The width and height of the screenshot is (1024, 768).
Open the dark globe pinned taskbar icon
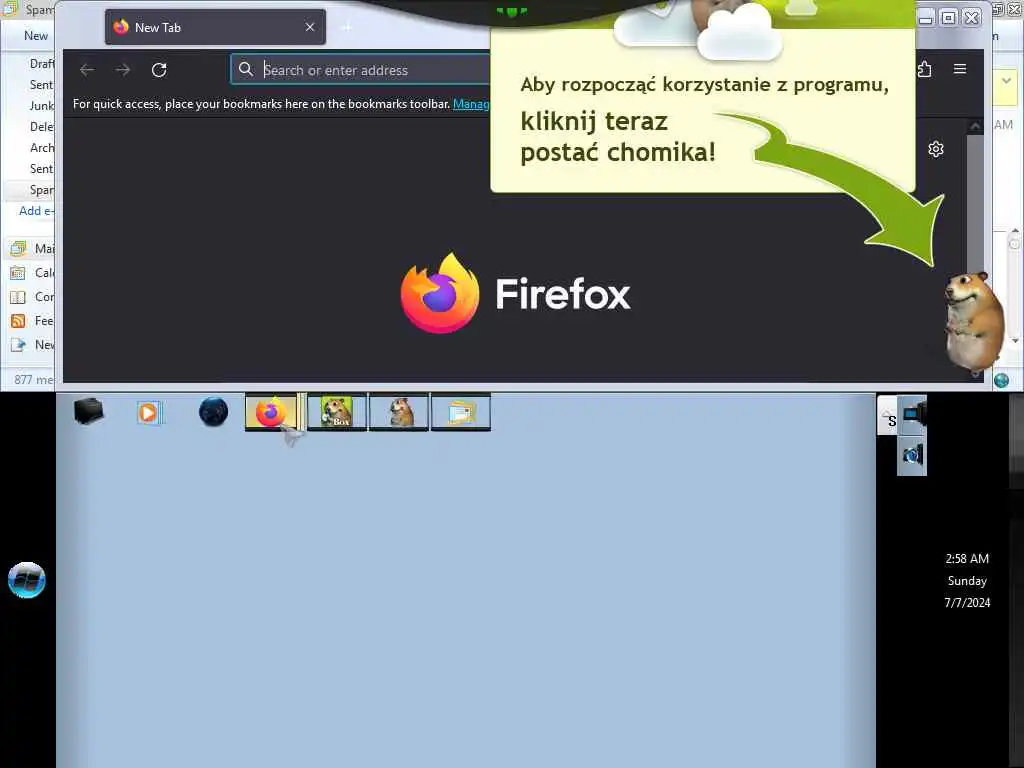click(213, 412)
